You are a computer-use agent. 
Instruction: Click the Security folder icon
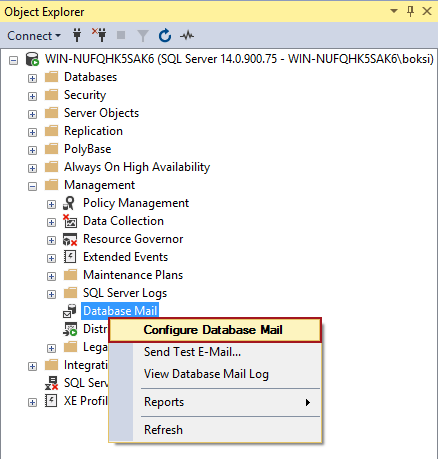click(x=51, y=95)
